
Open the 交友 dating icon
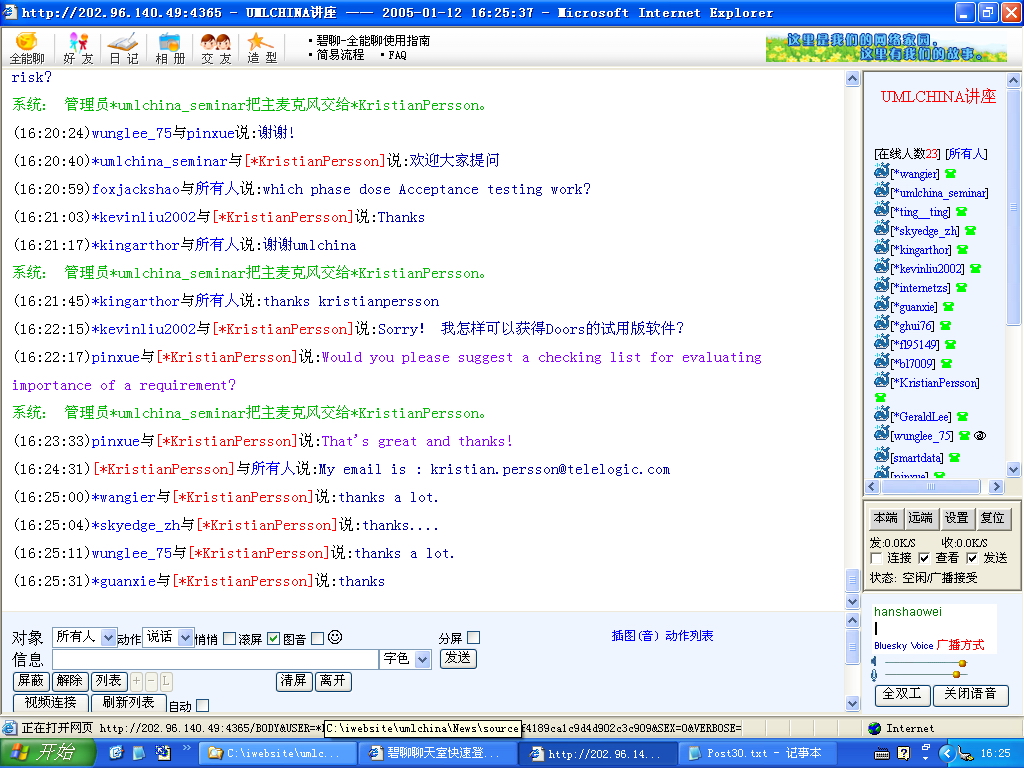pyautogui.click(x=216, y=49)
